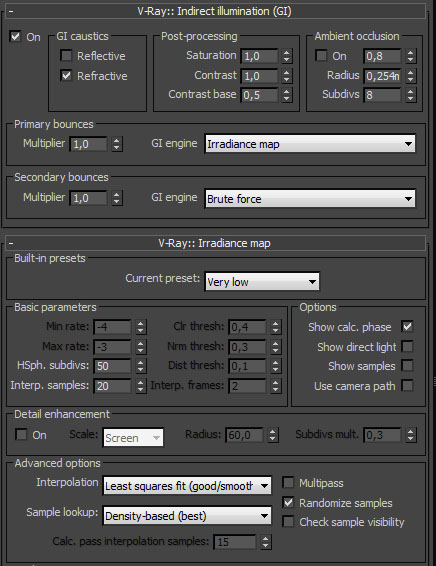Screen dimensions: 436x566
Task: Enable Show direct light option
Action: [407, 347]
